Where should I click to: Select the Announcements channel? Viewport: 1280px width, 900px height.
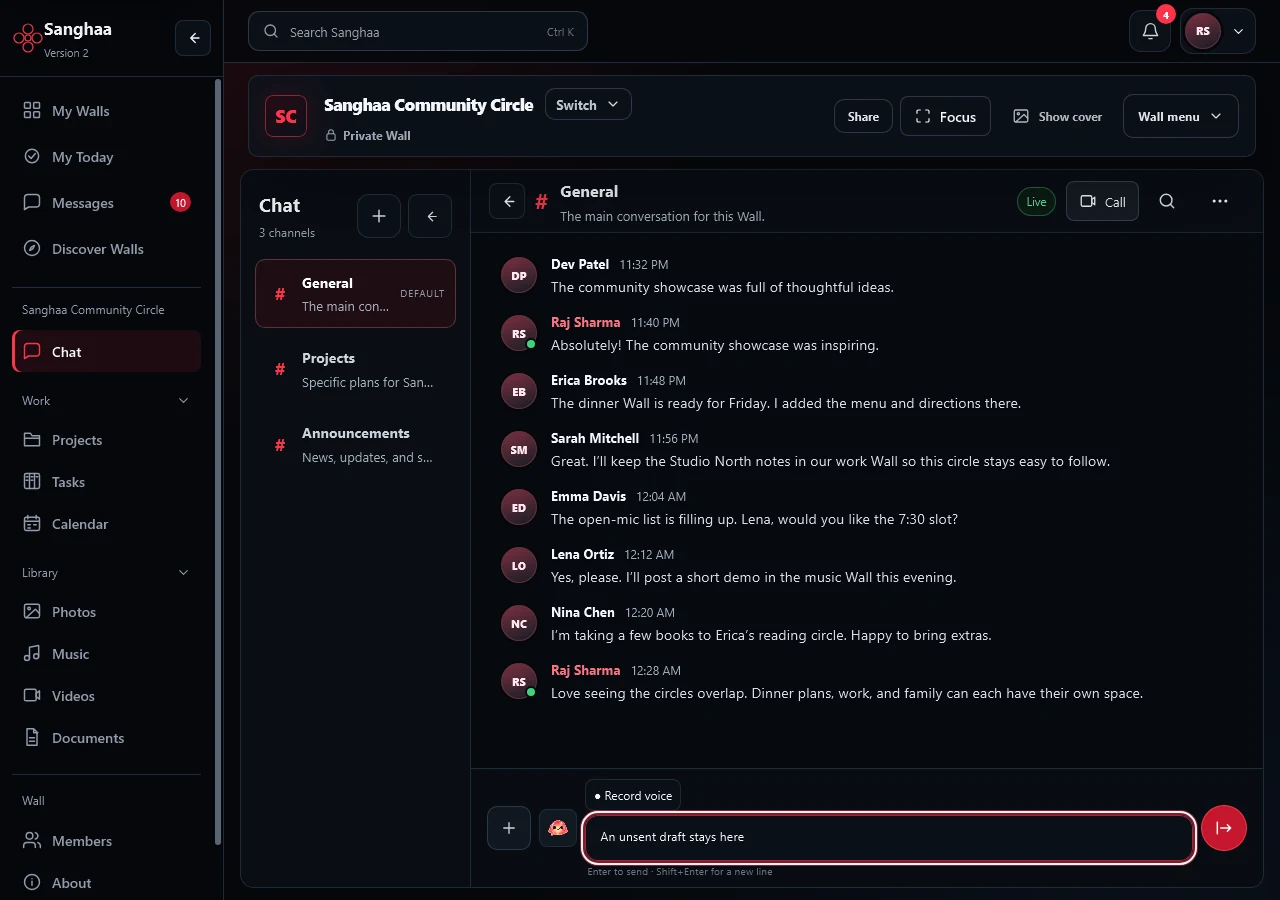click(x=355, y=444)
